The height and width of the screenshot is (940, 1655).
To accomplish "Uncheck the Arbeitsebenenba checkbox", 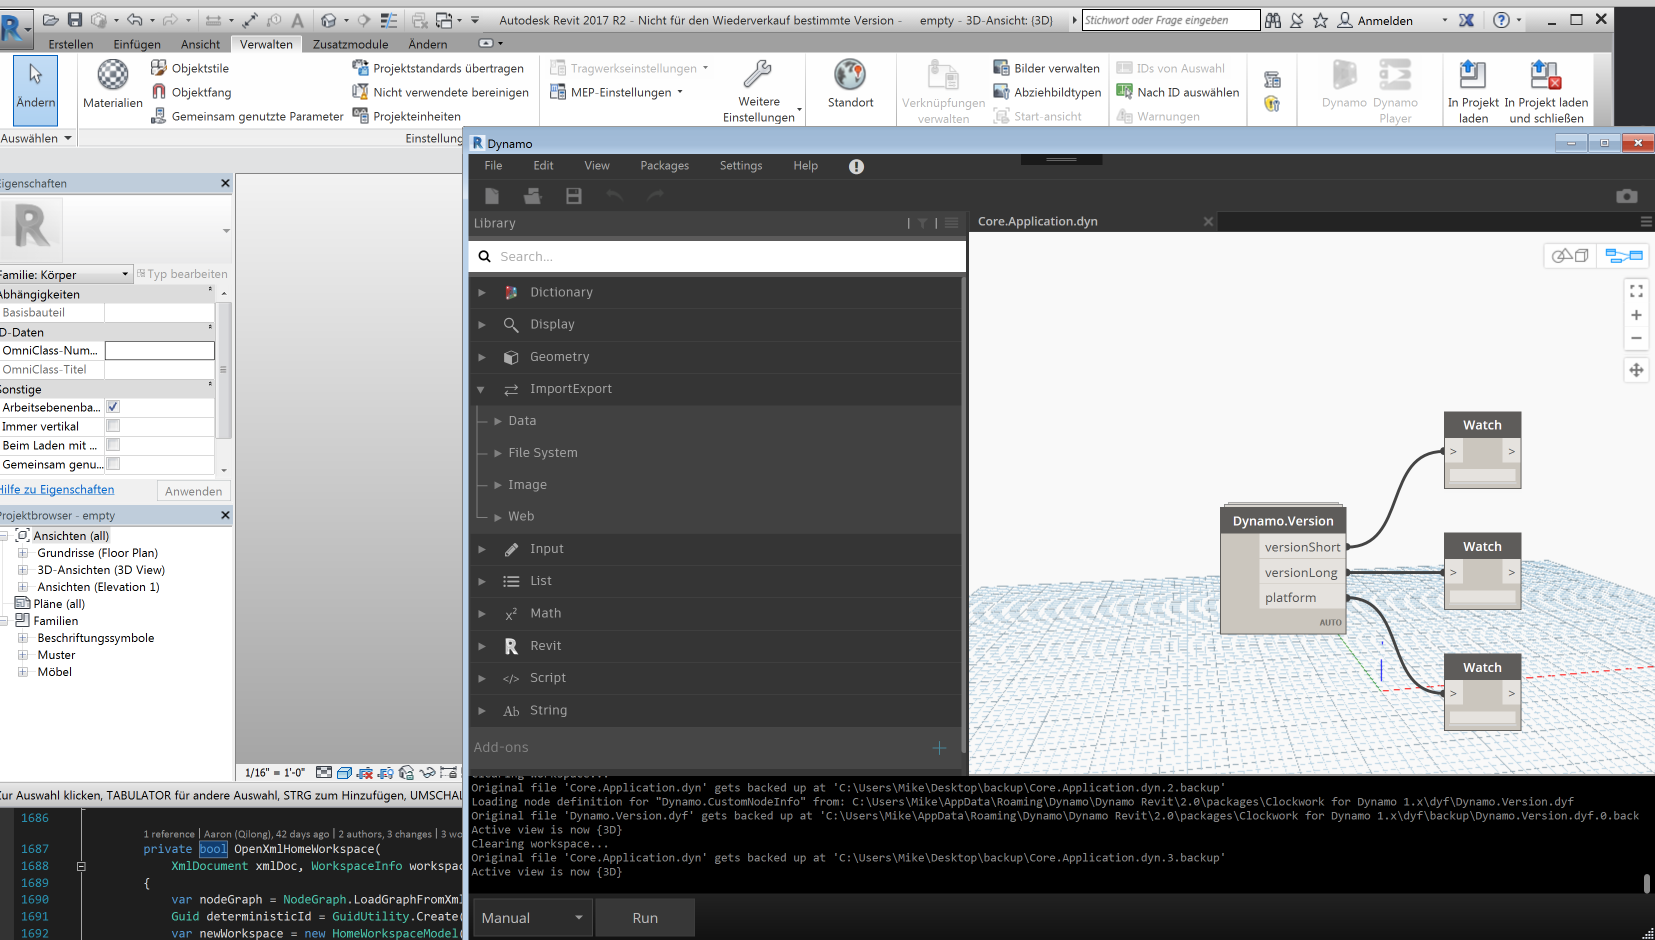I will [113, 407].
